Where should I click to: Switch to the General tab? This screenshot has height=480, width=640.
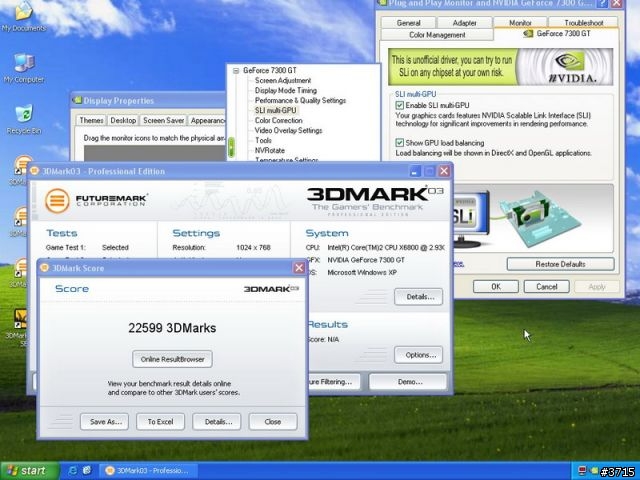[x=408, y=23]
